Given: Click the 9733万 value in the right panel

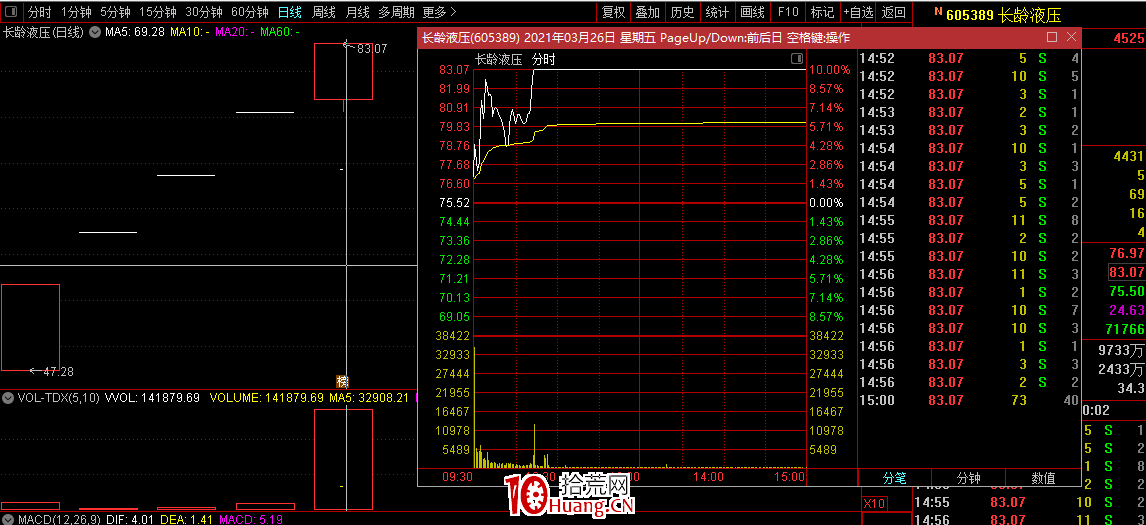Looking at the screenshot, I should coord(1121,351).
